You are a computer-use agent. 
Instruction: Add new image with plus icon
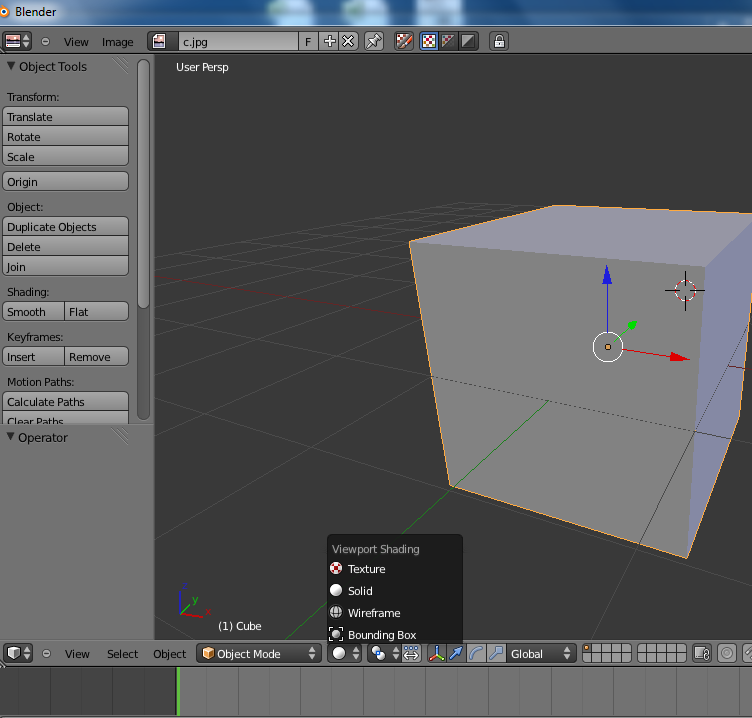tap(330, 41)
